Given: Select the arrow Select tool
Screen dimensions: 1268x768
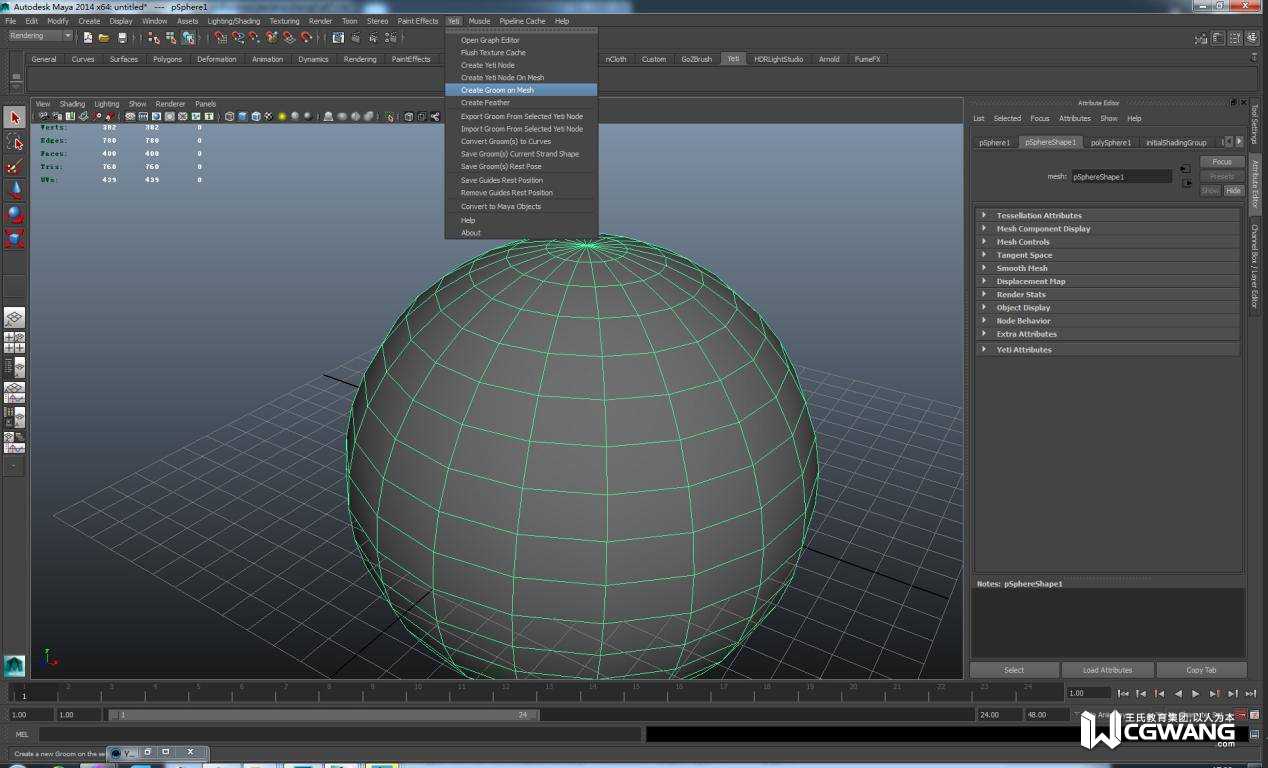Looking at the screenshot, I should pyautogui.click(x=14, y=118).
